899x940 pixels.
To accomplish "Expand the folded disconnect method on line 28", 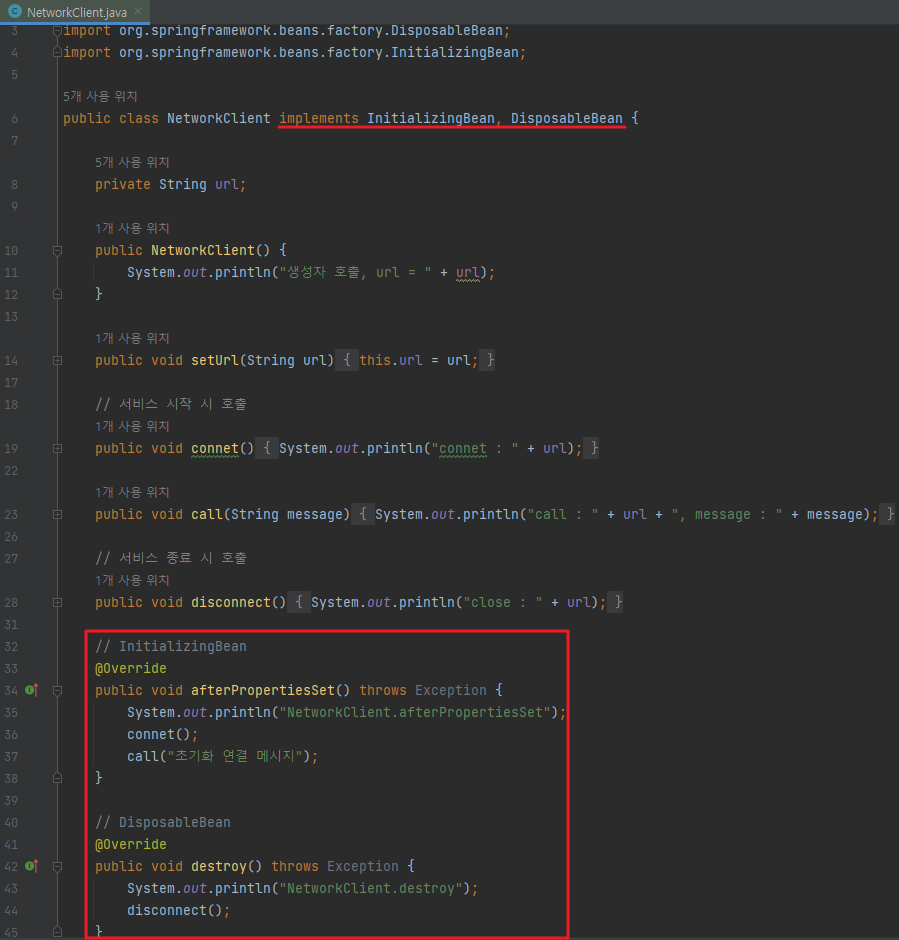I will (x=58, y=602).
